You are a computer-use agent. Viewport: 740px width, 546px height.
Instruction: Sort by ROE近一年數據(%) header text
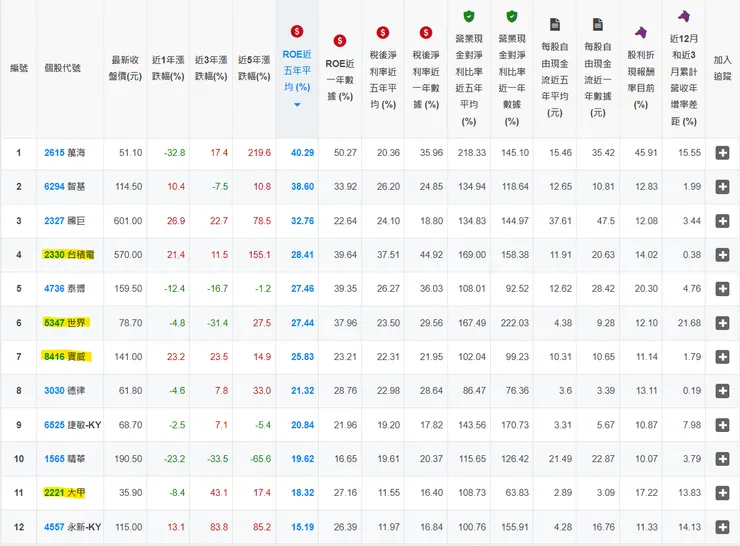(340, 80)
